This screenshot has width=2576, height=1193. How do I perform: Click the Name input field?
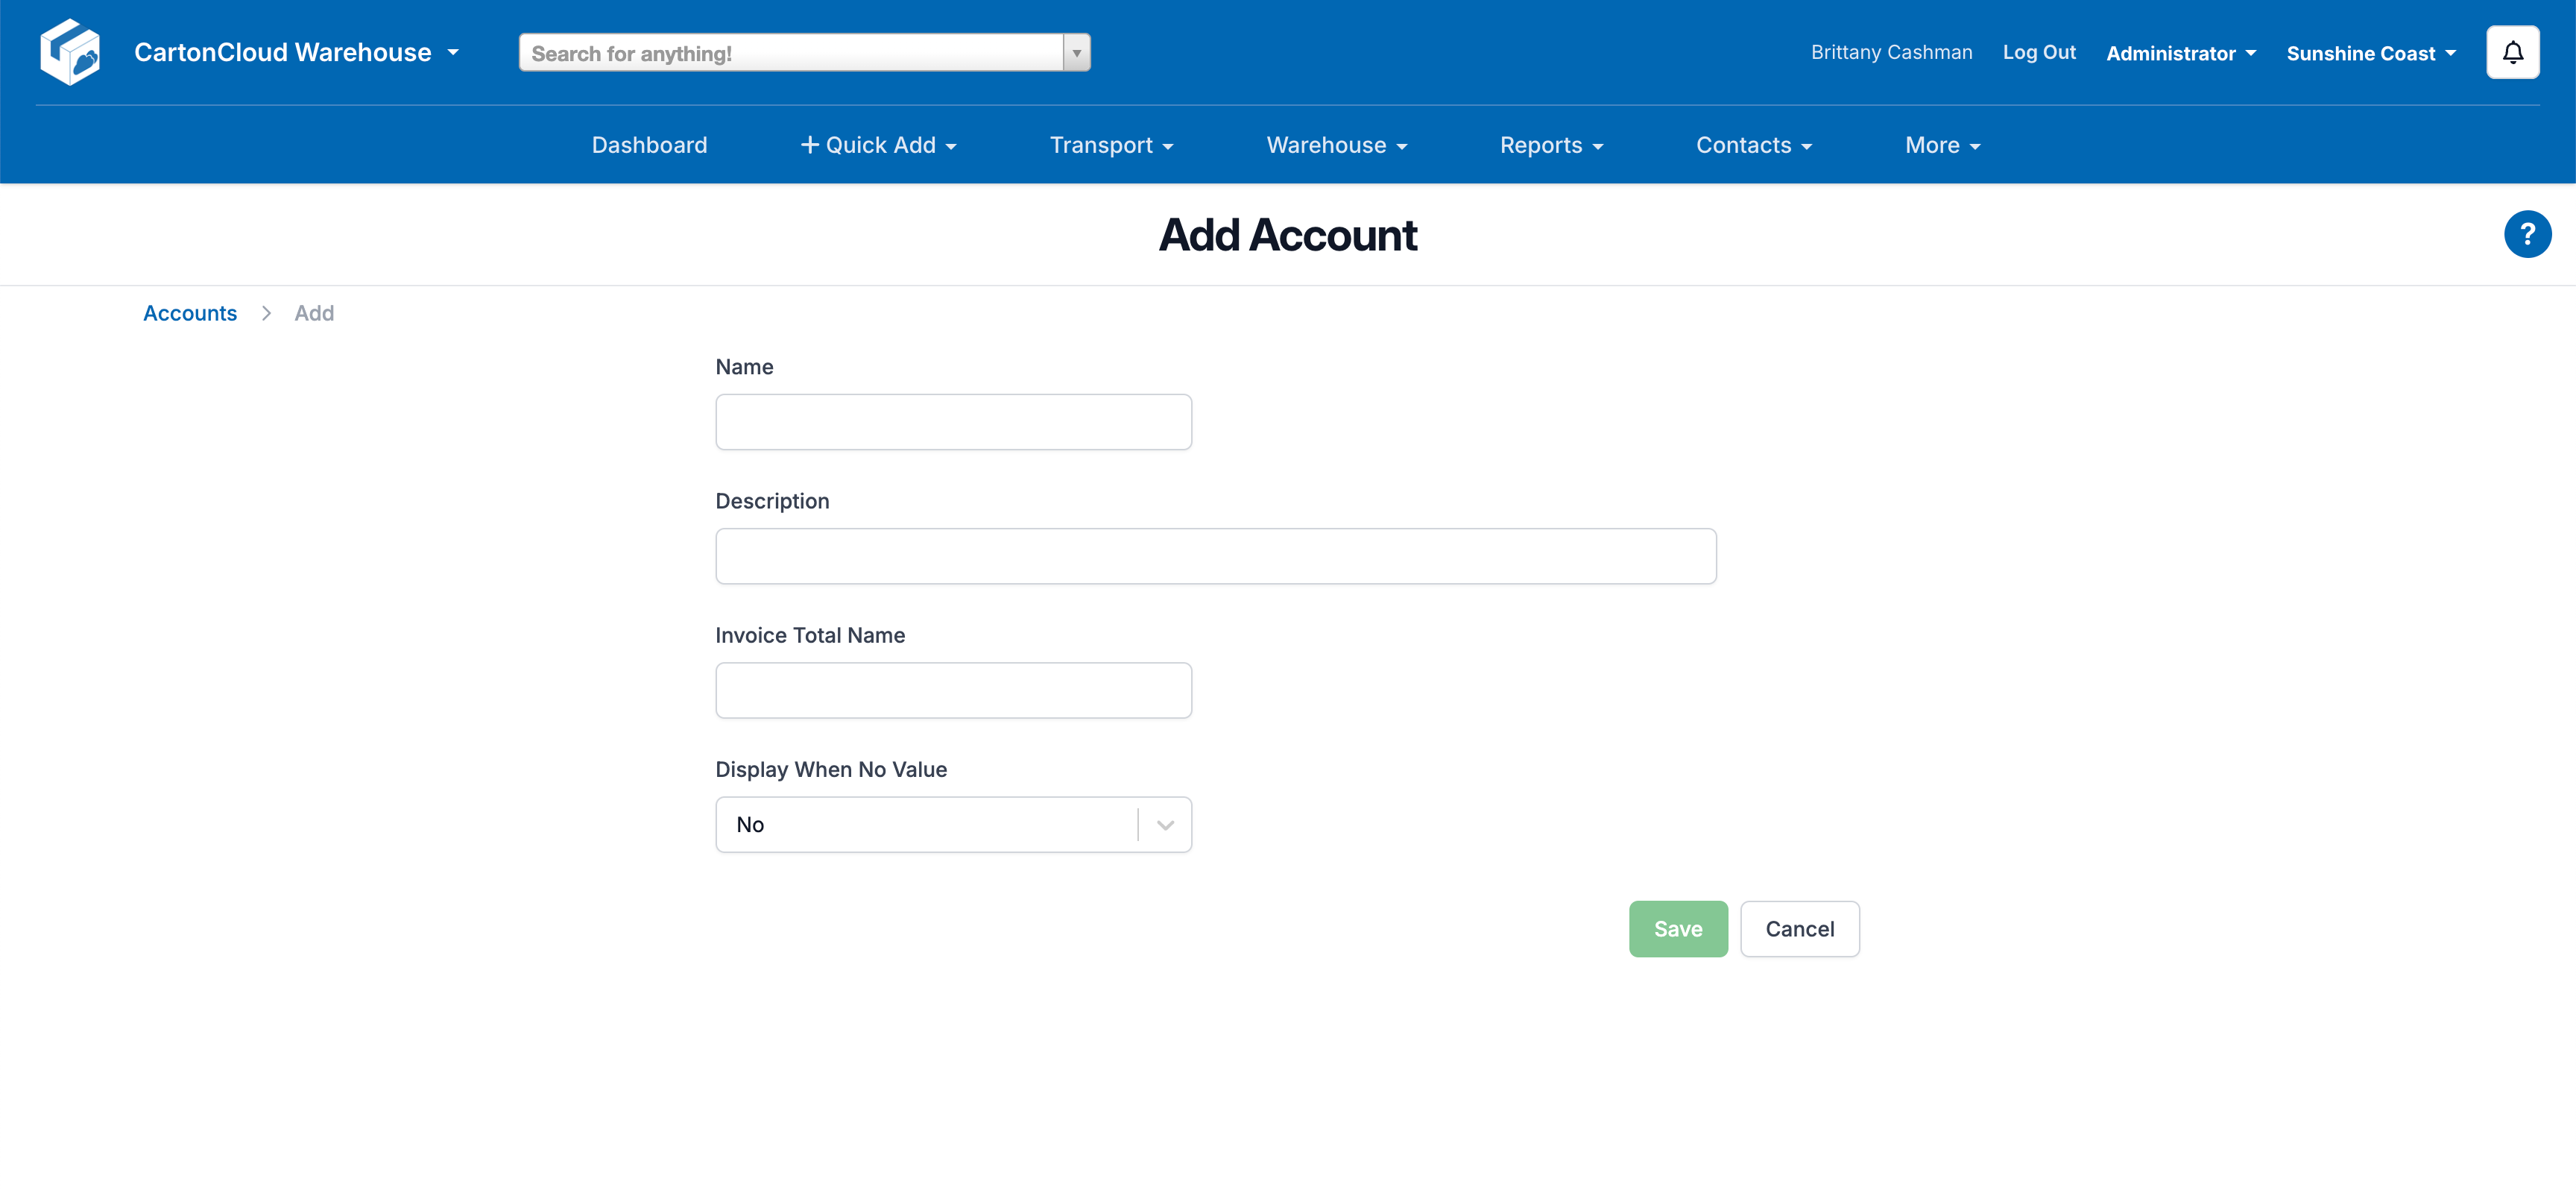[x=952, y=421]
